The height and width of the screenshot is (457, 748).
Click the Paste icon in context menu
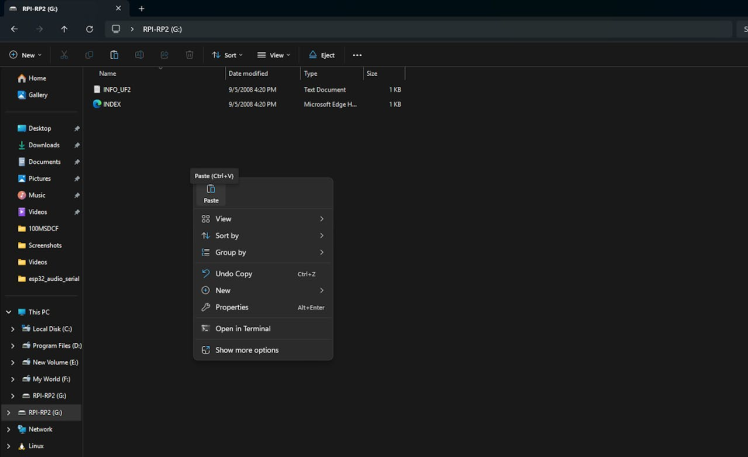coord(211,190)
